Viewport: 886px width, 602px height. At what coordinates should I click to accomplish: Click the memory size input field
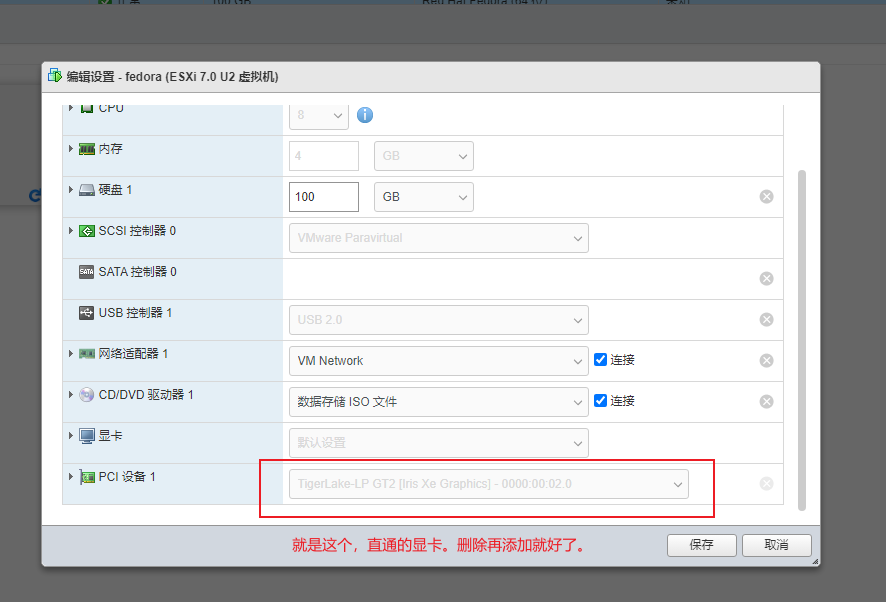(324, 156)
